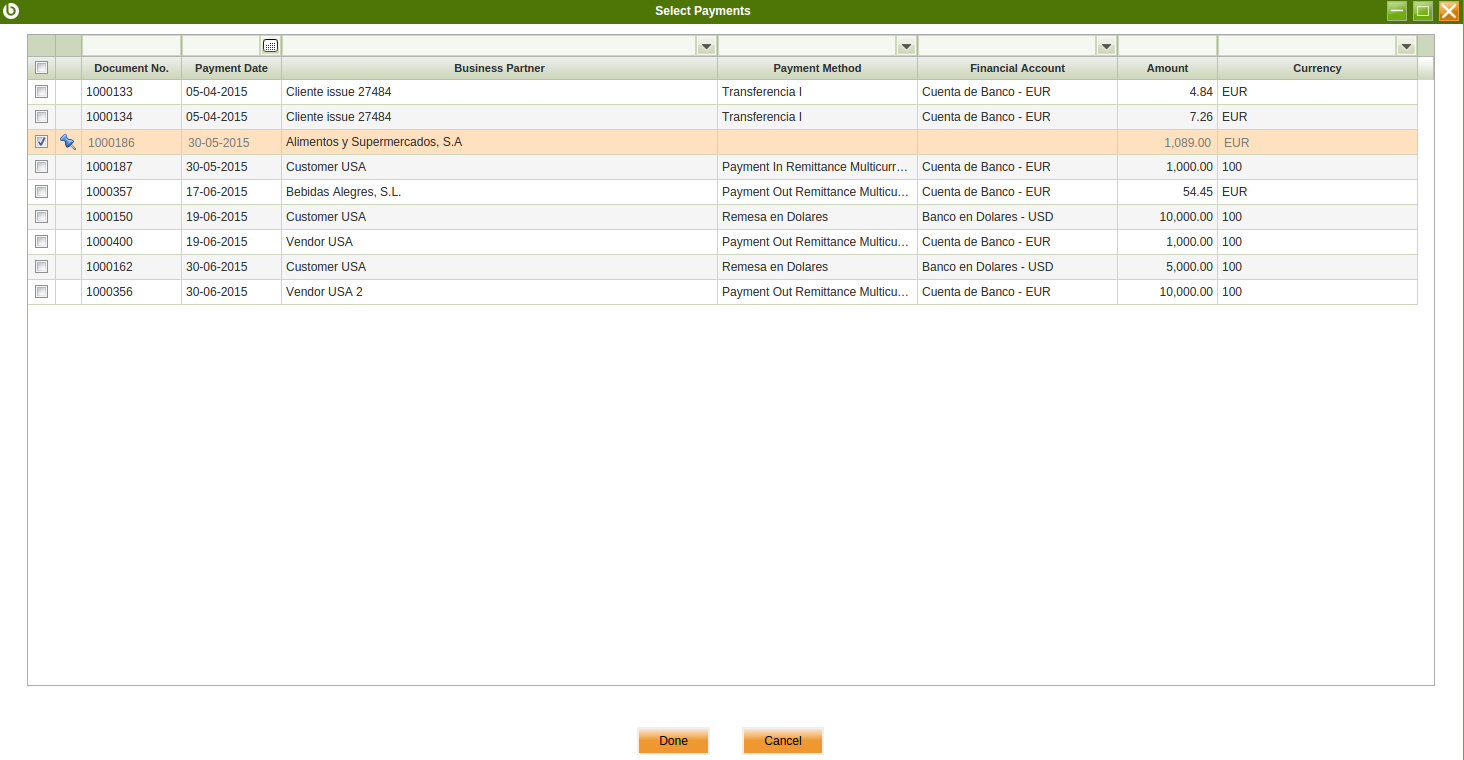
Task: Click the Amount filter input field
Action: click(x=1167, y=46)
